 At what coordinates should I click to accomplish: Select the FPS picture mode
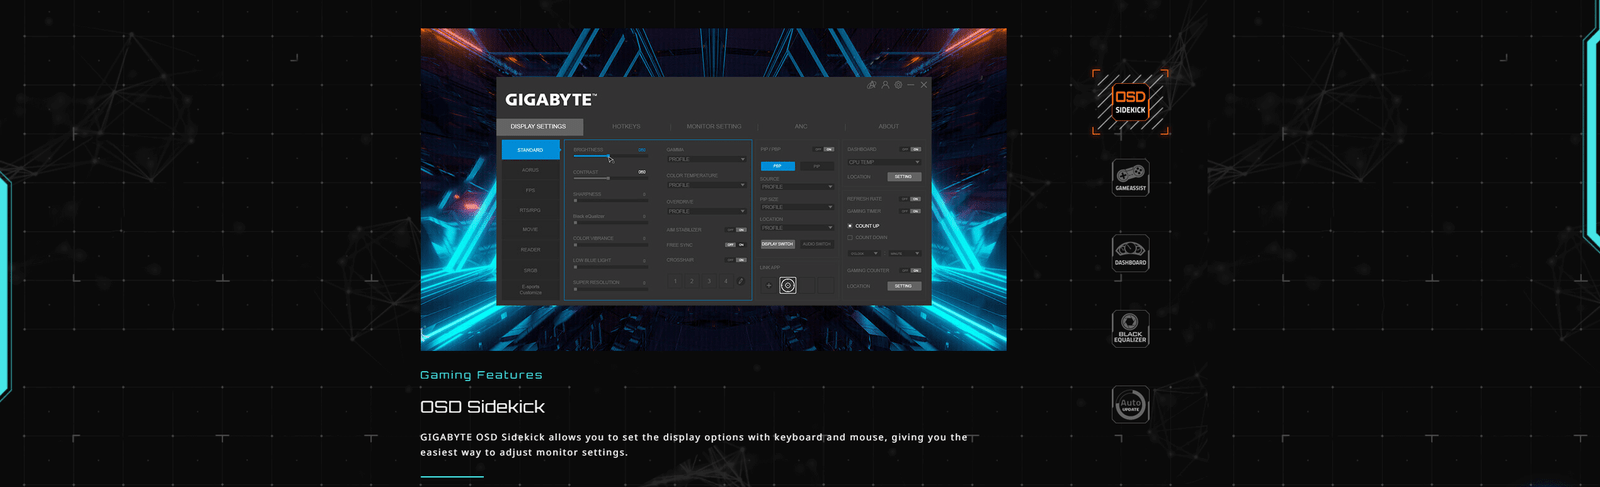(x=530, y=190)
